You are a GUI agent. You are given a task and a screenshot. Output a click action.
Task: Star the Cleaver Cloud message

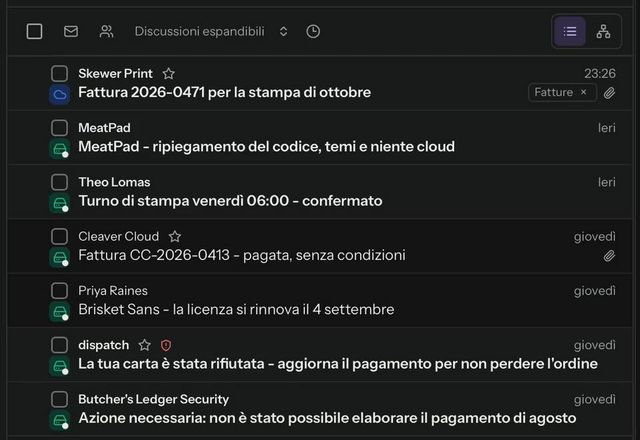[175, 237]
